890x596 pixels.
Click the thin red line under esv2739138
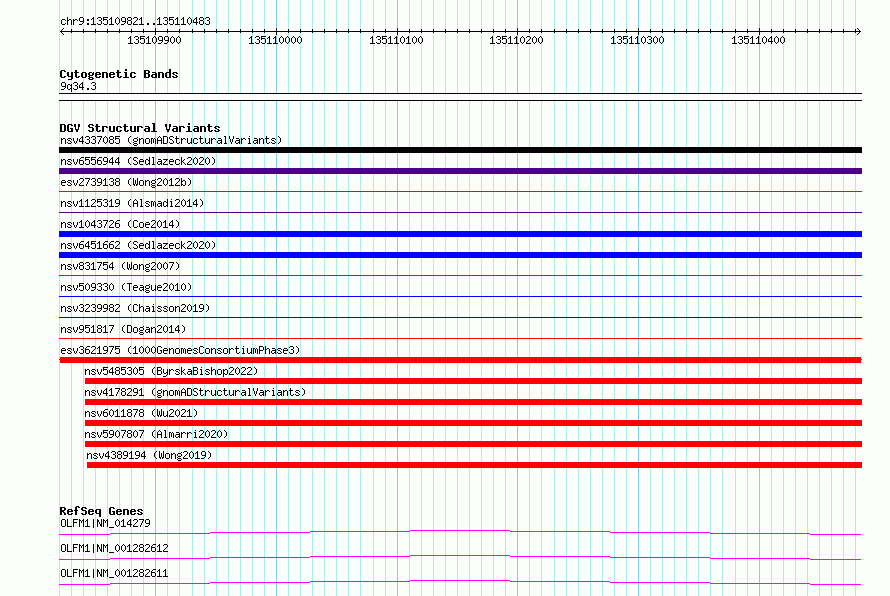click(460, 192)
